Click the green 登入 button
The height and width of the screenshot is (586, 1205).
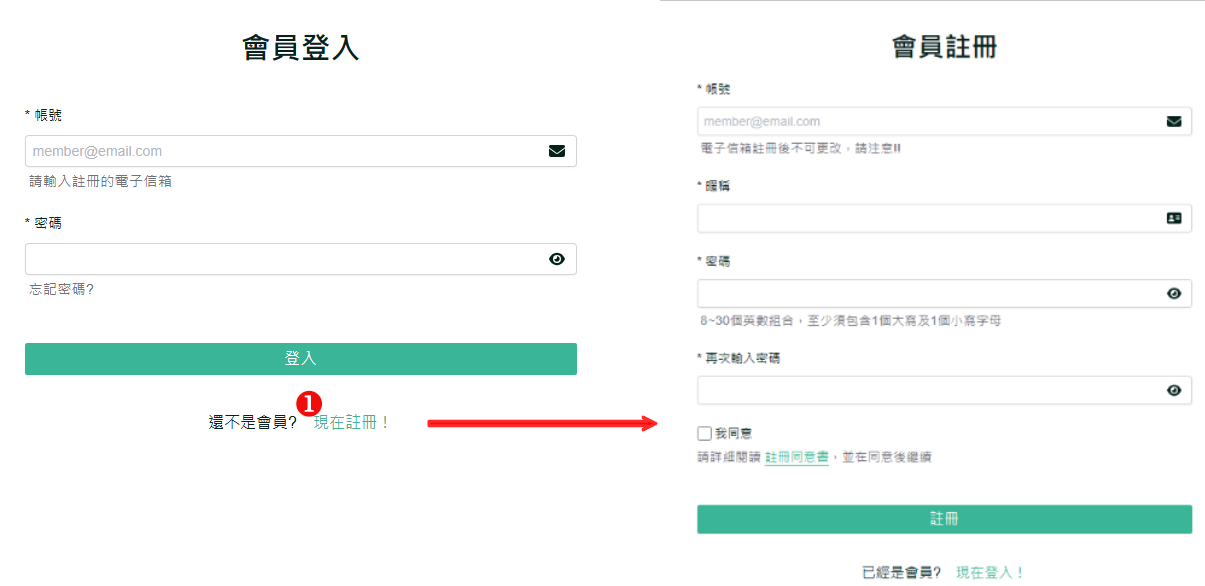point(301,359)
